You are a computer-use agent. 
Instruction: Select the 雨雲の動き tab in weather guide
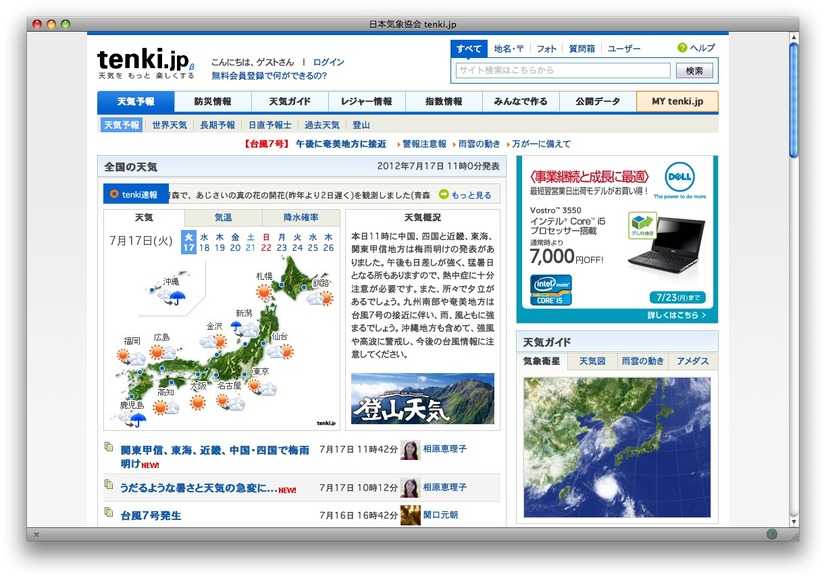pos(642,361)
